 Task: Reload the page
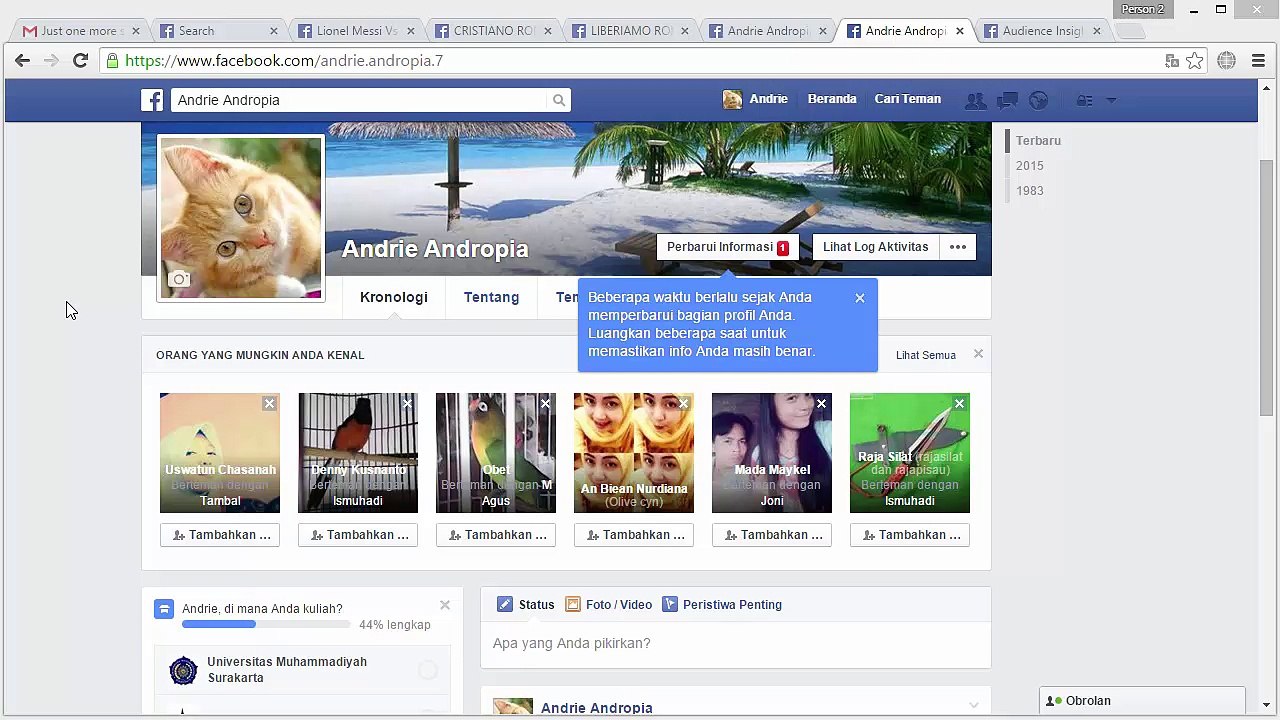point(80,61)
